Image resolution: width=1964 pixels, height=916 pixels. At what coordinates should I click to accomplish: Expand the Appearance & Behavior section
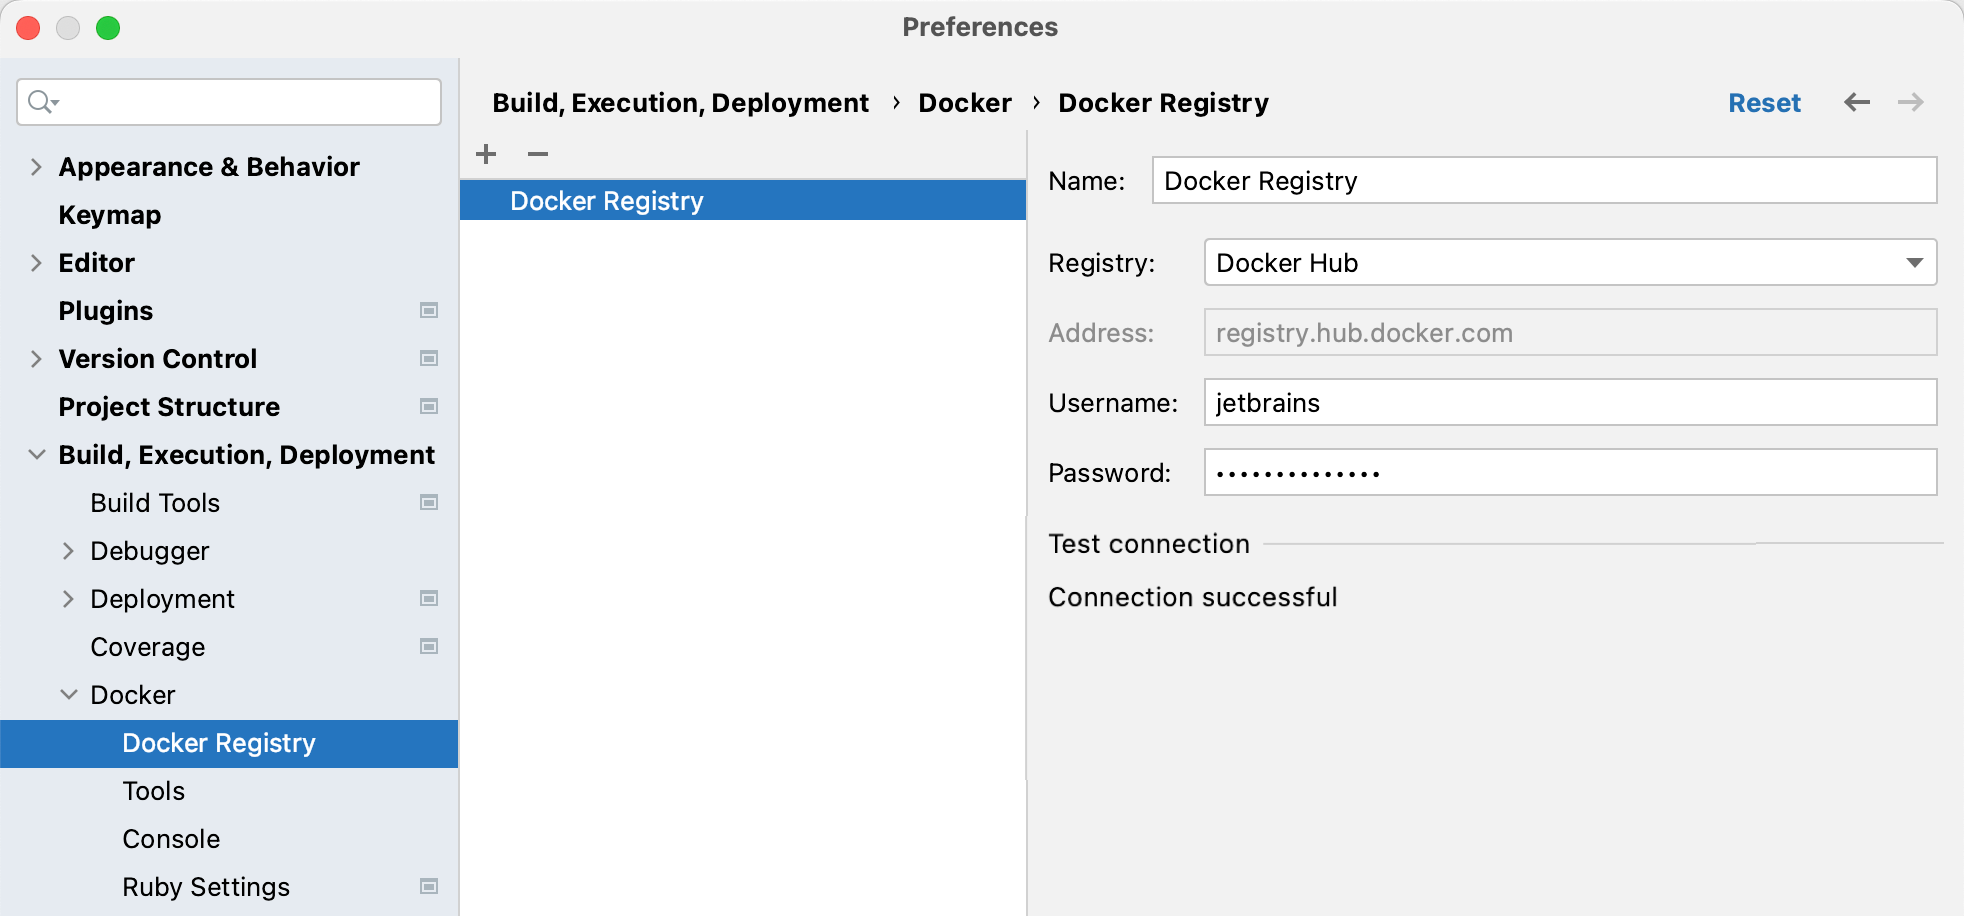point(35,166)
